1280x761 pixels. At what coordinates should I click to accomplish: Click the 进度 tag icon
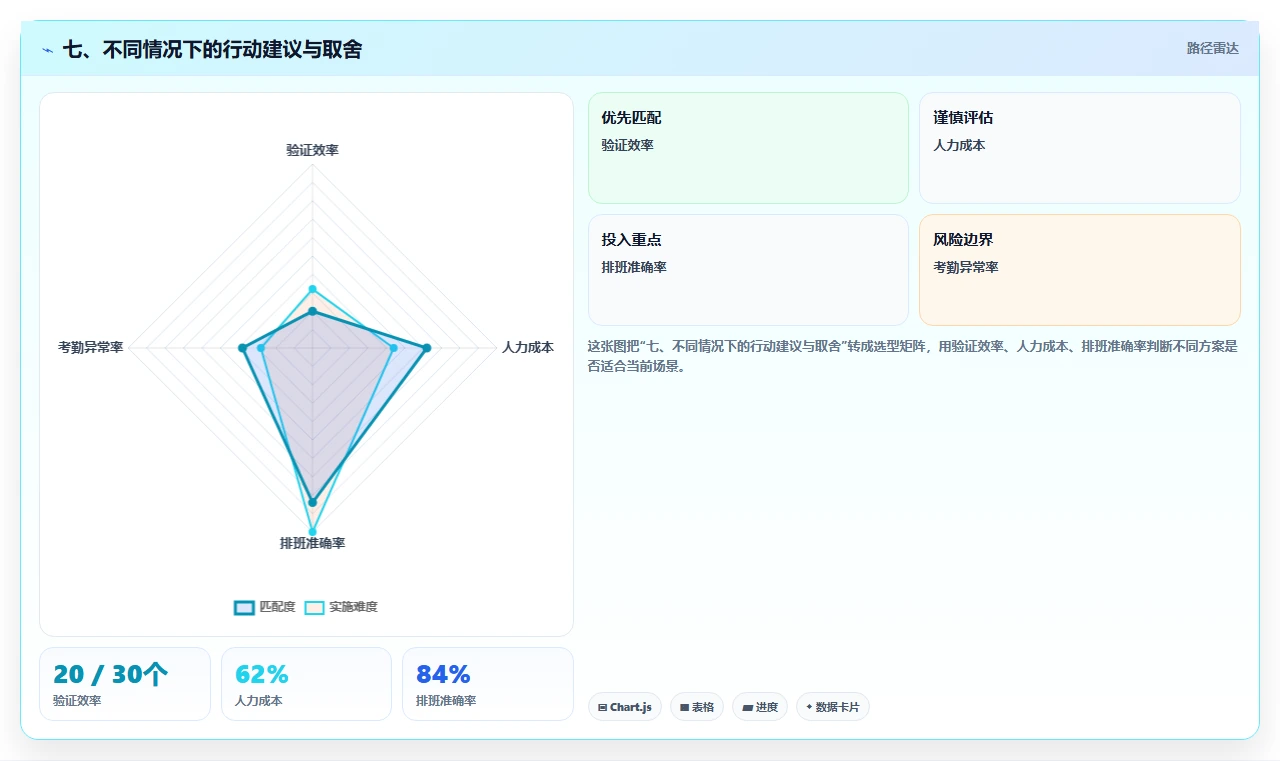coord(747,707)
